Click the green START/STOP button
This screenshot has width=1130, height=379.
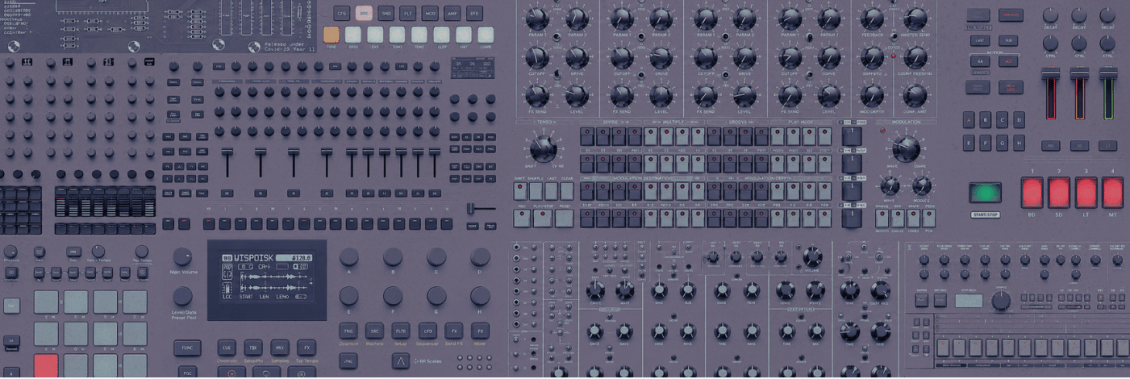(x=984, y=193)
